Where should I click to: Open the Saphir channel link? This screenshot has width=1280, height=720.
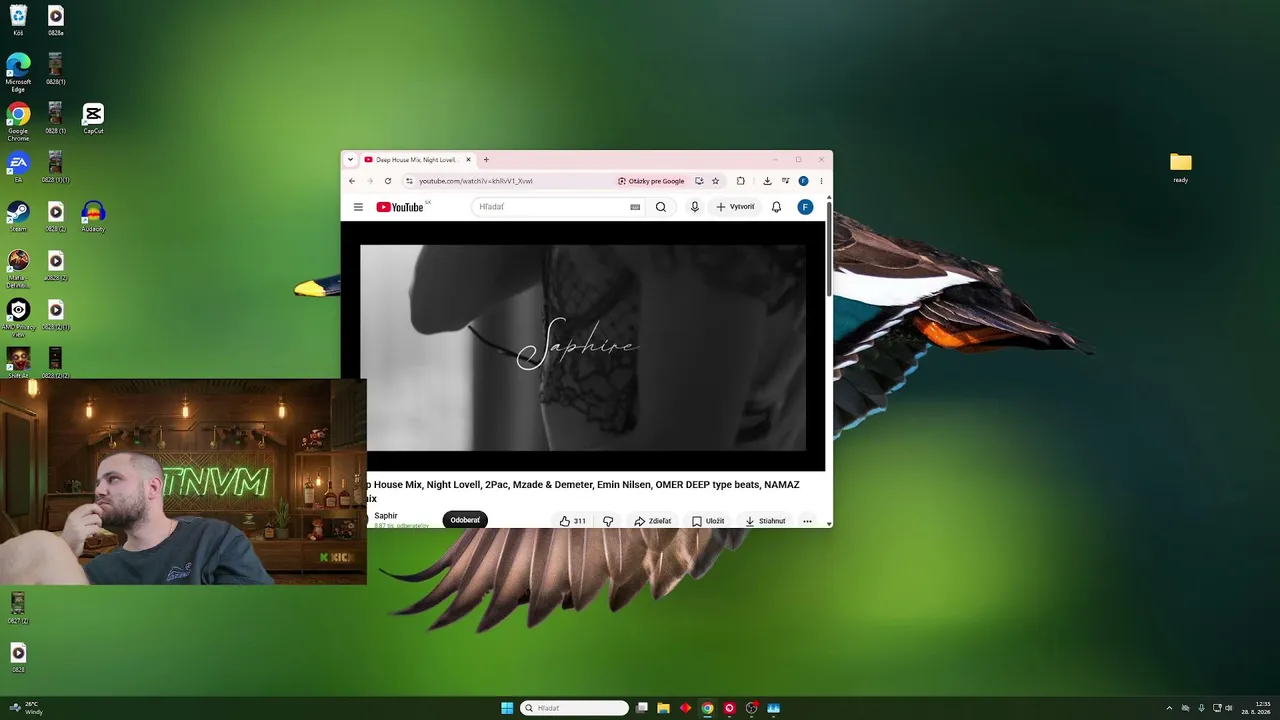point(386,516)
